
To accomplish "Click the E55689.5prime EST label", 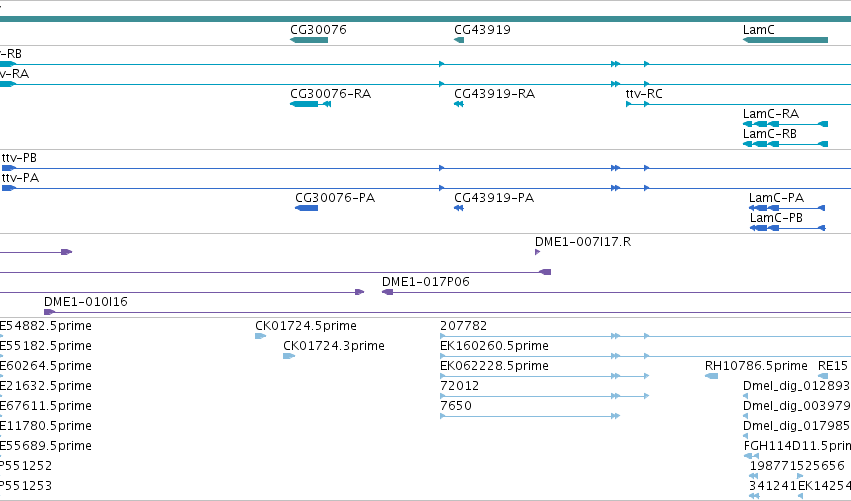I will (46, 446).
